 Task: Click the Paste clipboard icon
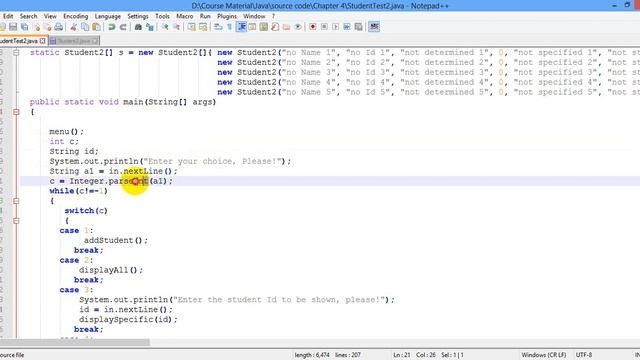click(96, 27)
